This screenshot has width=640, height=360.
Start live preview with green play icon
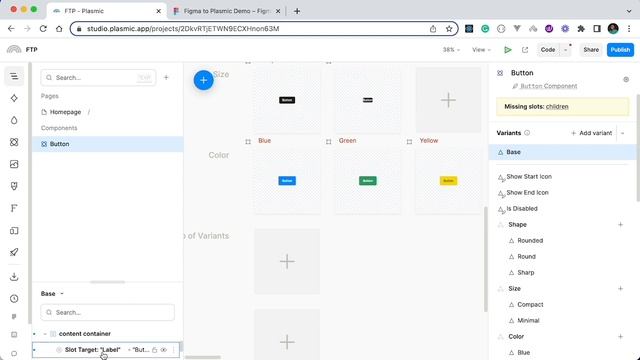508,50
